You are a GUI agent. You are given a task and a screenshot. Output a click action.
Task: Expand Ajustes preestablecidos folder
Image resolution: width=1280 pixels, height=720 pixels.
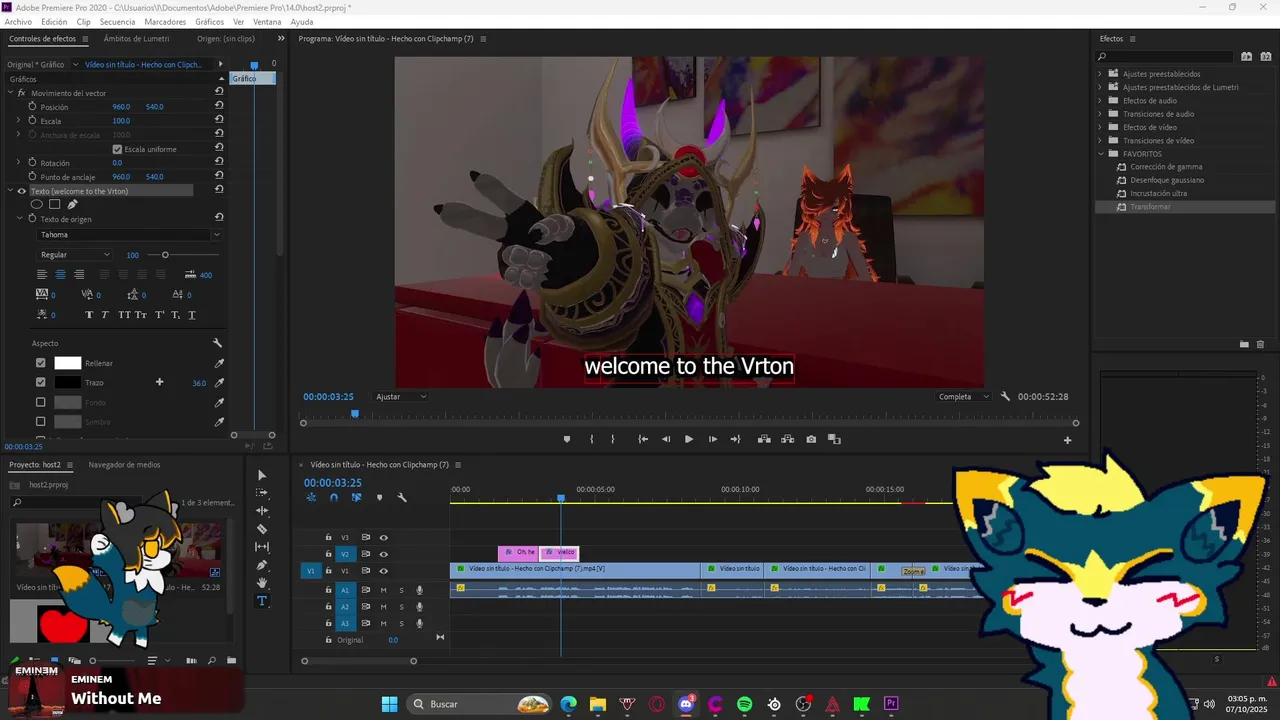coord(1100,74)
